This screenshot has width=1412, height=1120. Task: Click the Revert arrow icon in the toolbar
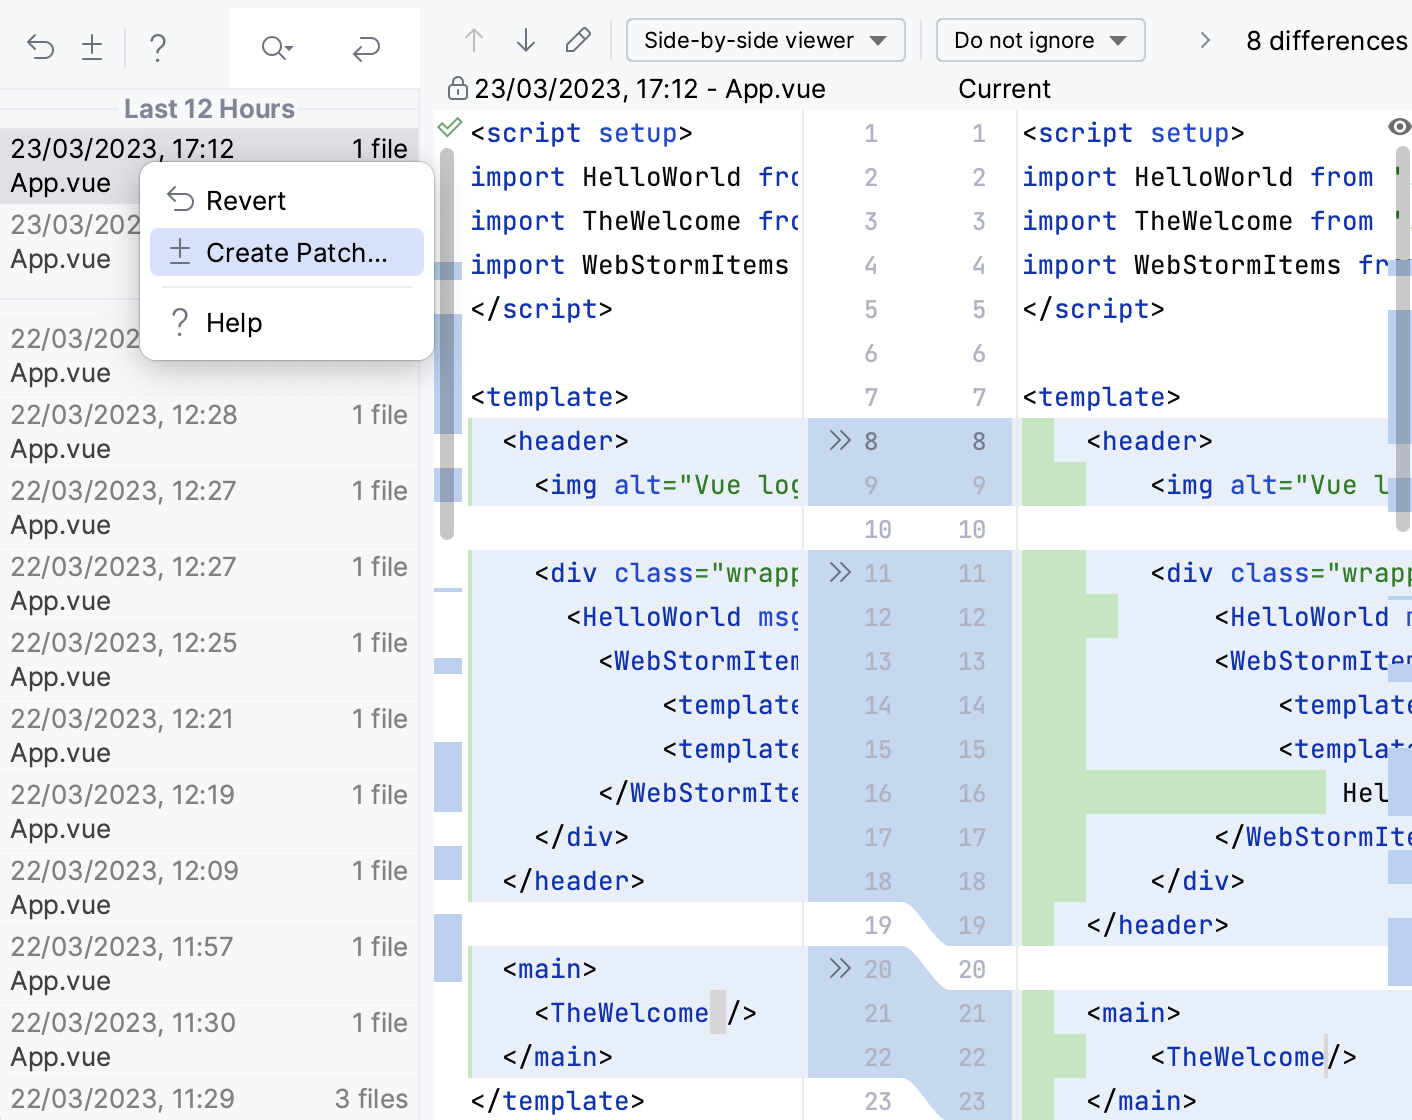40,47
